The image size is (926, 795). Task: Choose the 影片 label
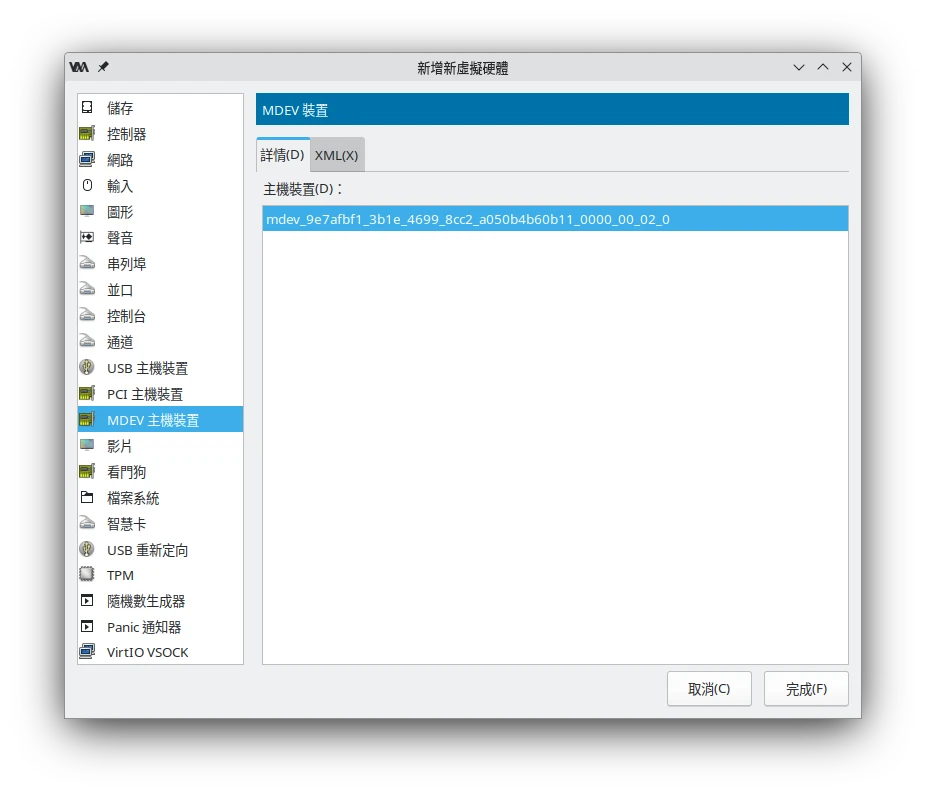click(119, 446)
